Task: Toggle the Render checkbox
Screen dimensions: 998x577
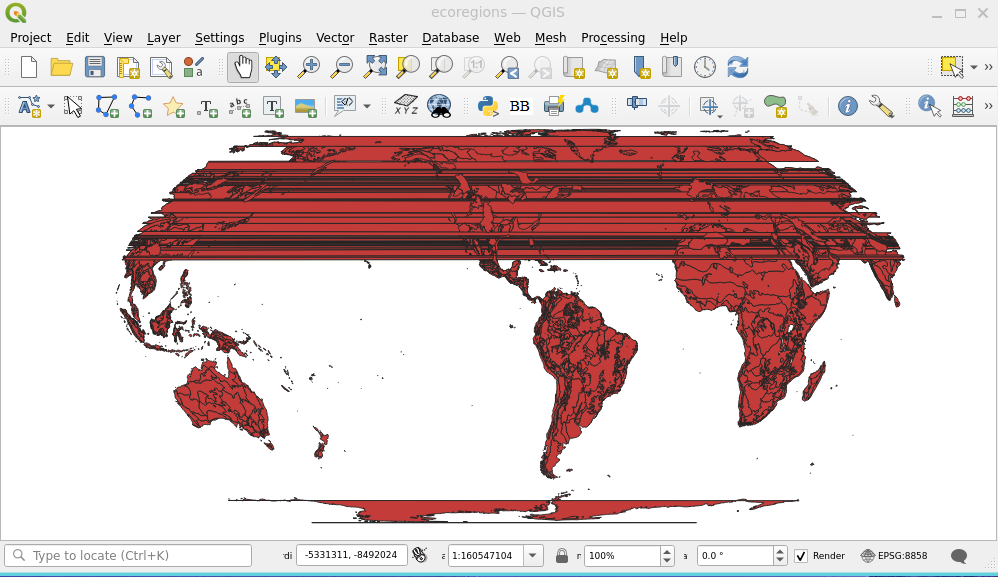Action: pos(801,556)
